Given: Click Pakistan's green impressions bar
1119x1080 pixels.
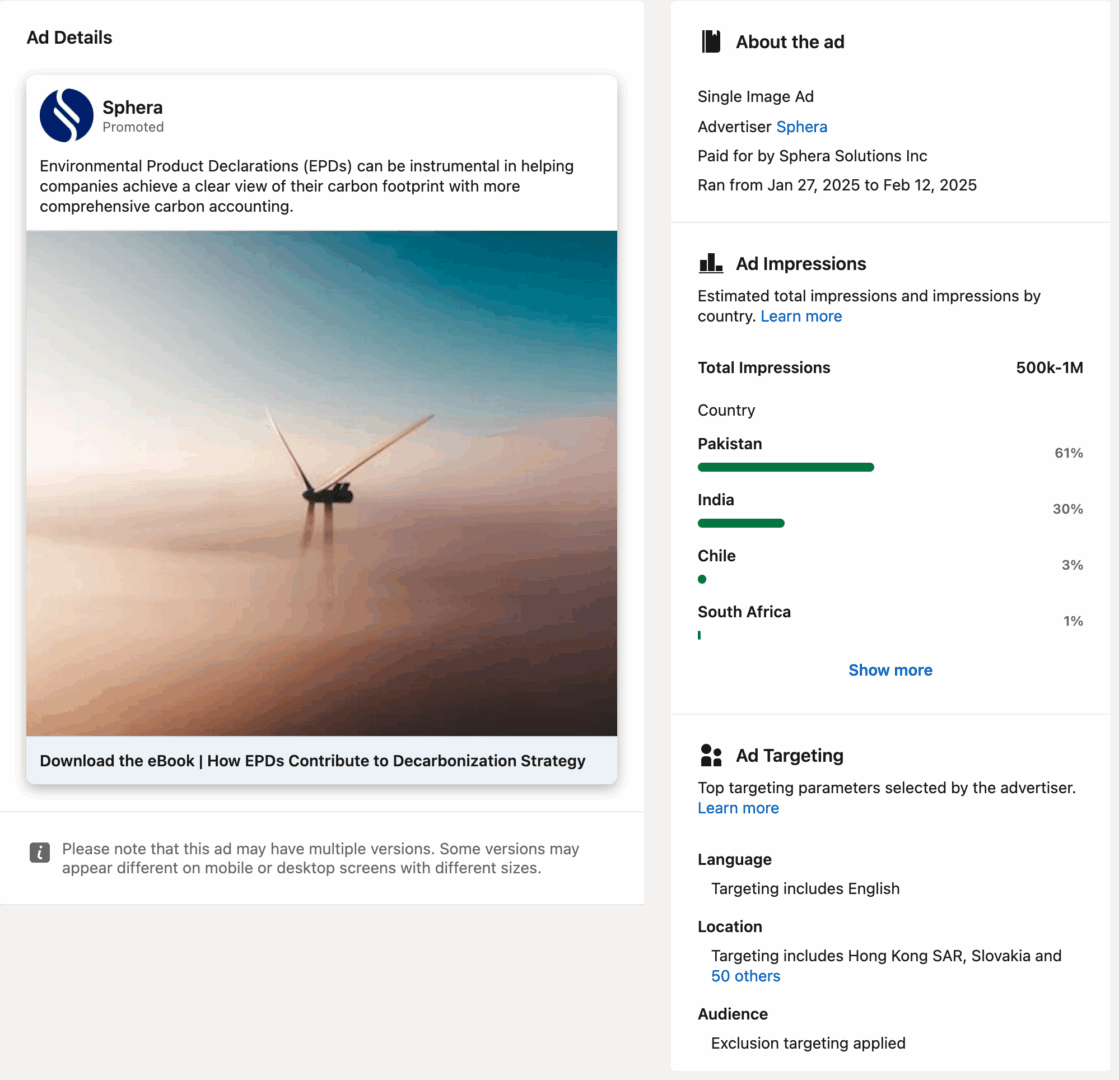Looking at the screenshot, I should 785,467.
